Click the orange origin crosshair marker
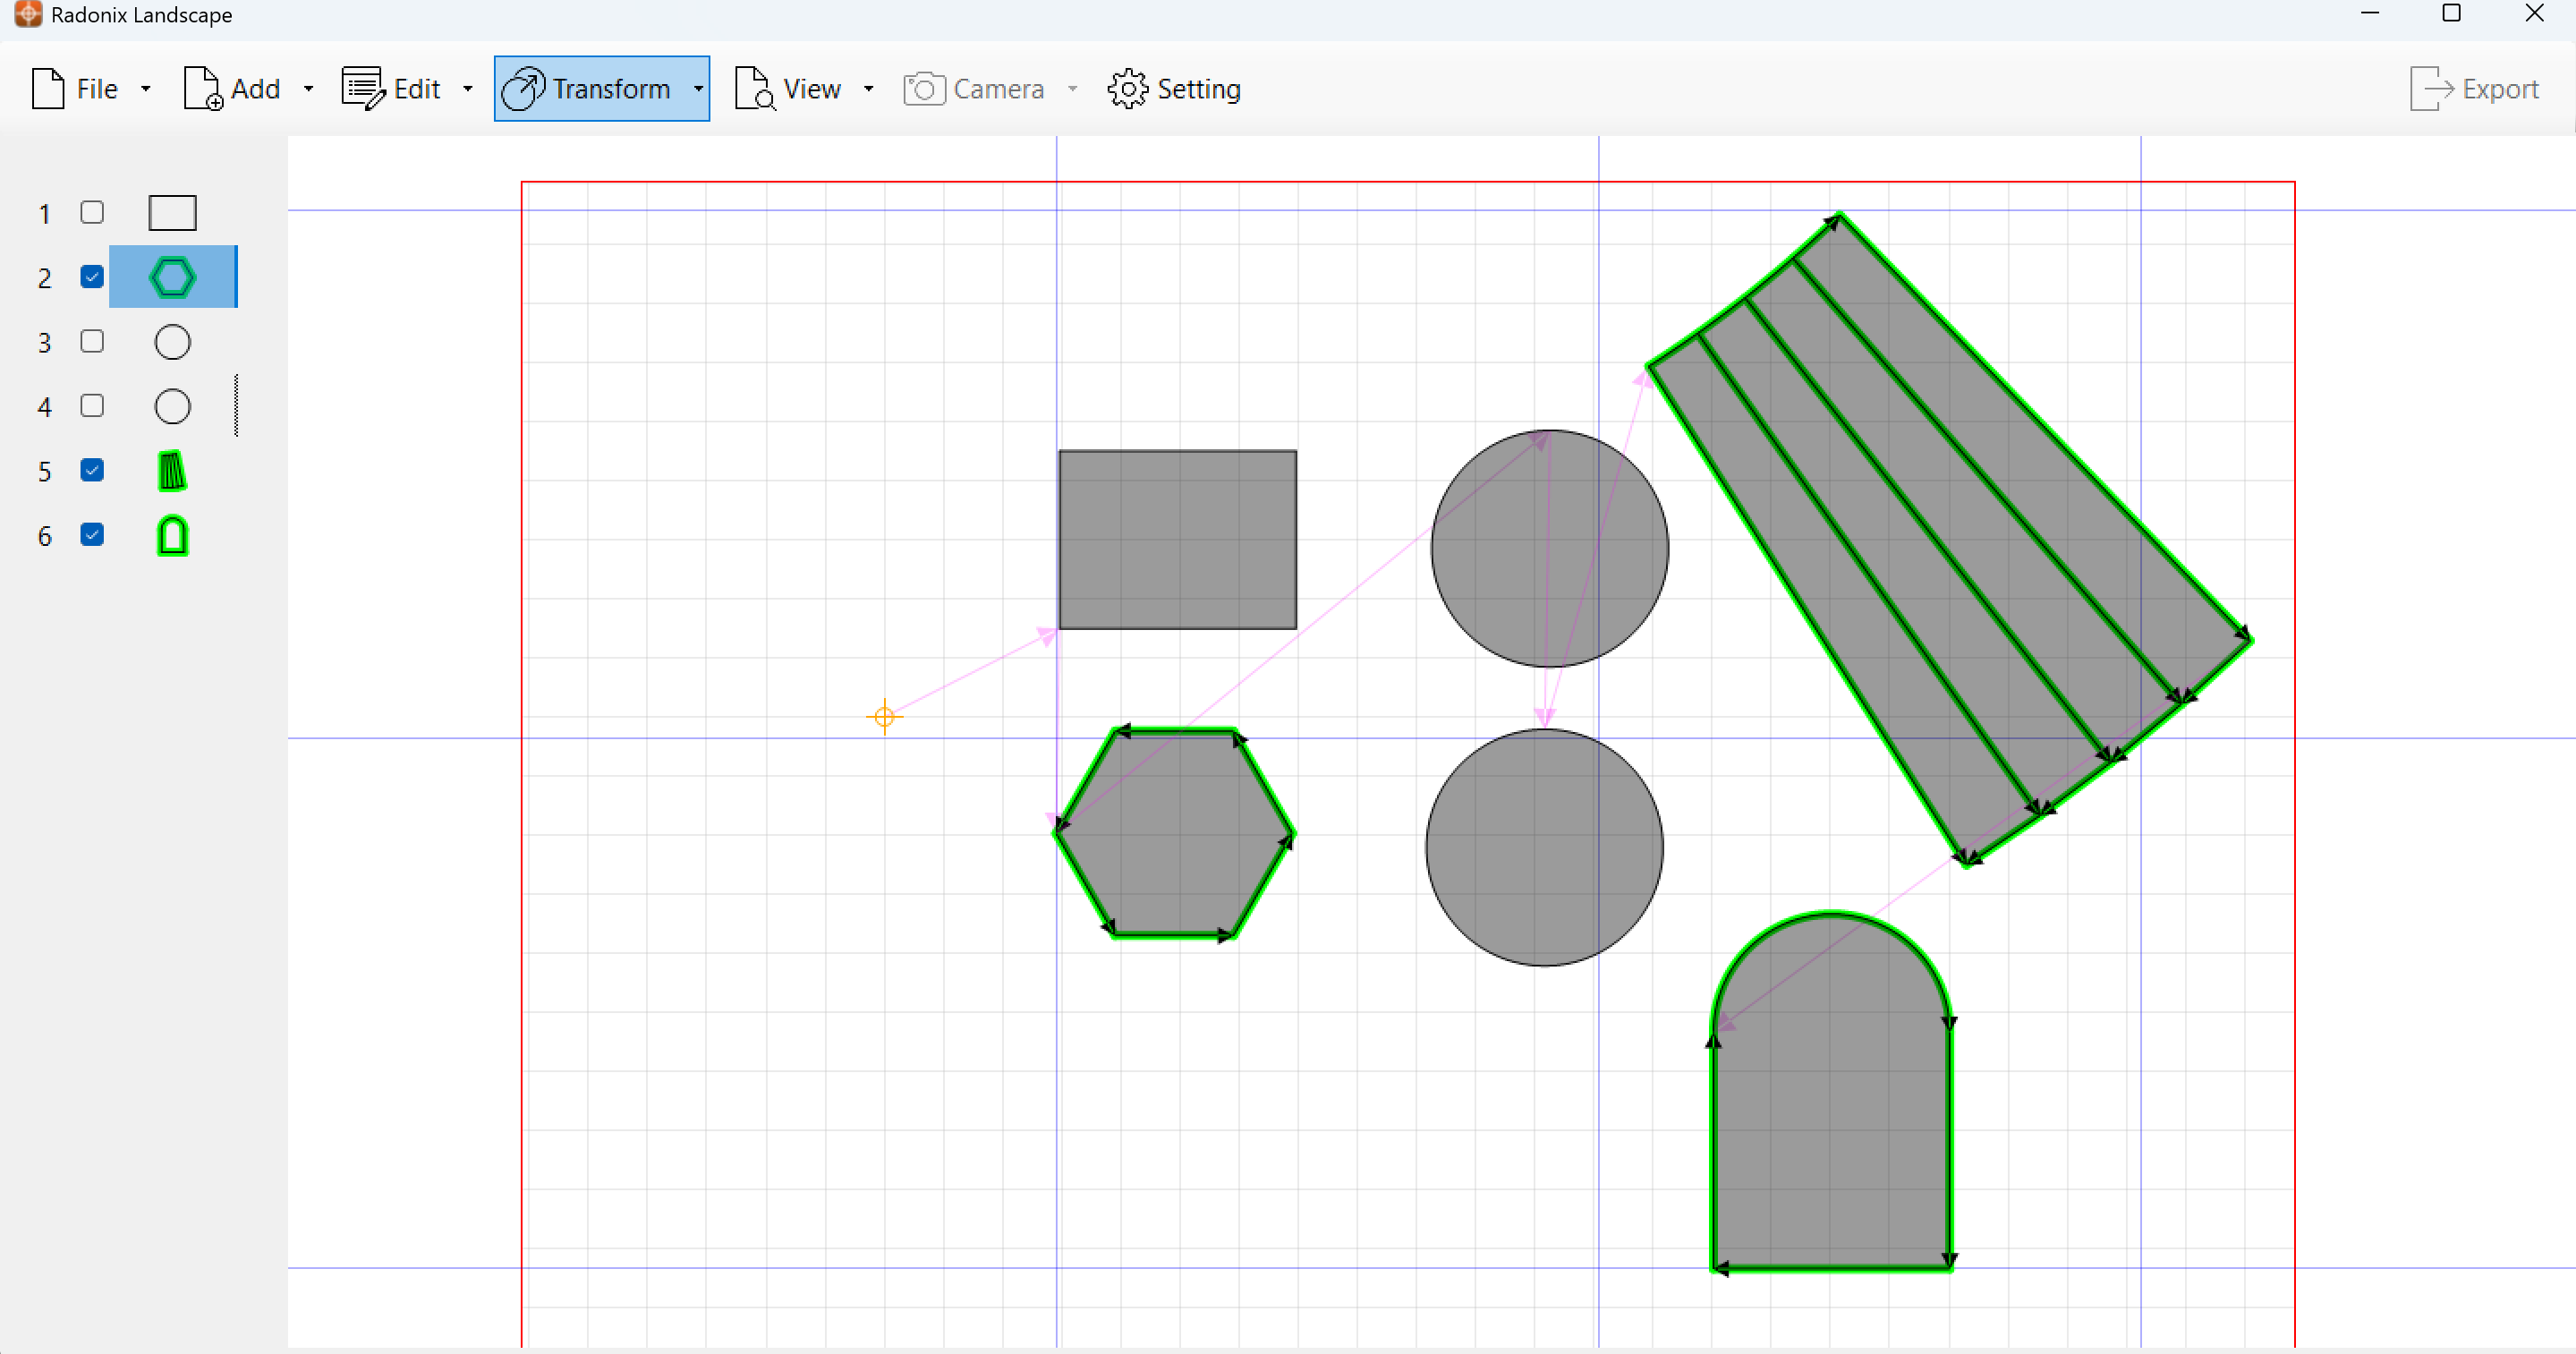 click(884, 717)
